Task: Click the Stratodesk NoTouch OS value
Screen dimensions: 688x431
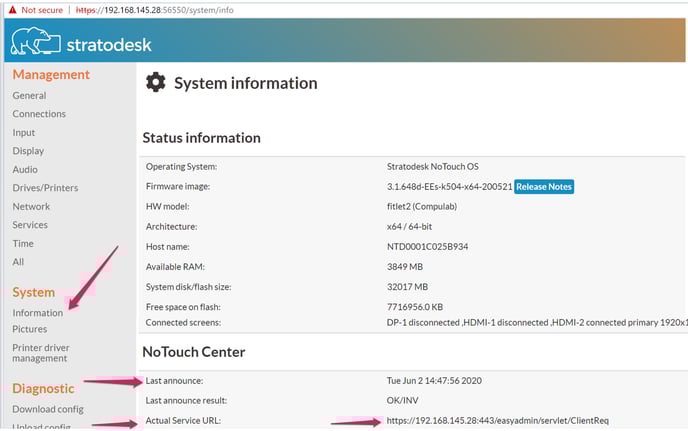Action: point(433,167)
